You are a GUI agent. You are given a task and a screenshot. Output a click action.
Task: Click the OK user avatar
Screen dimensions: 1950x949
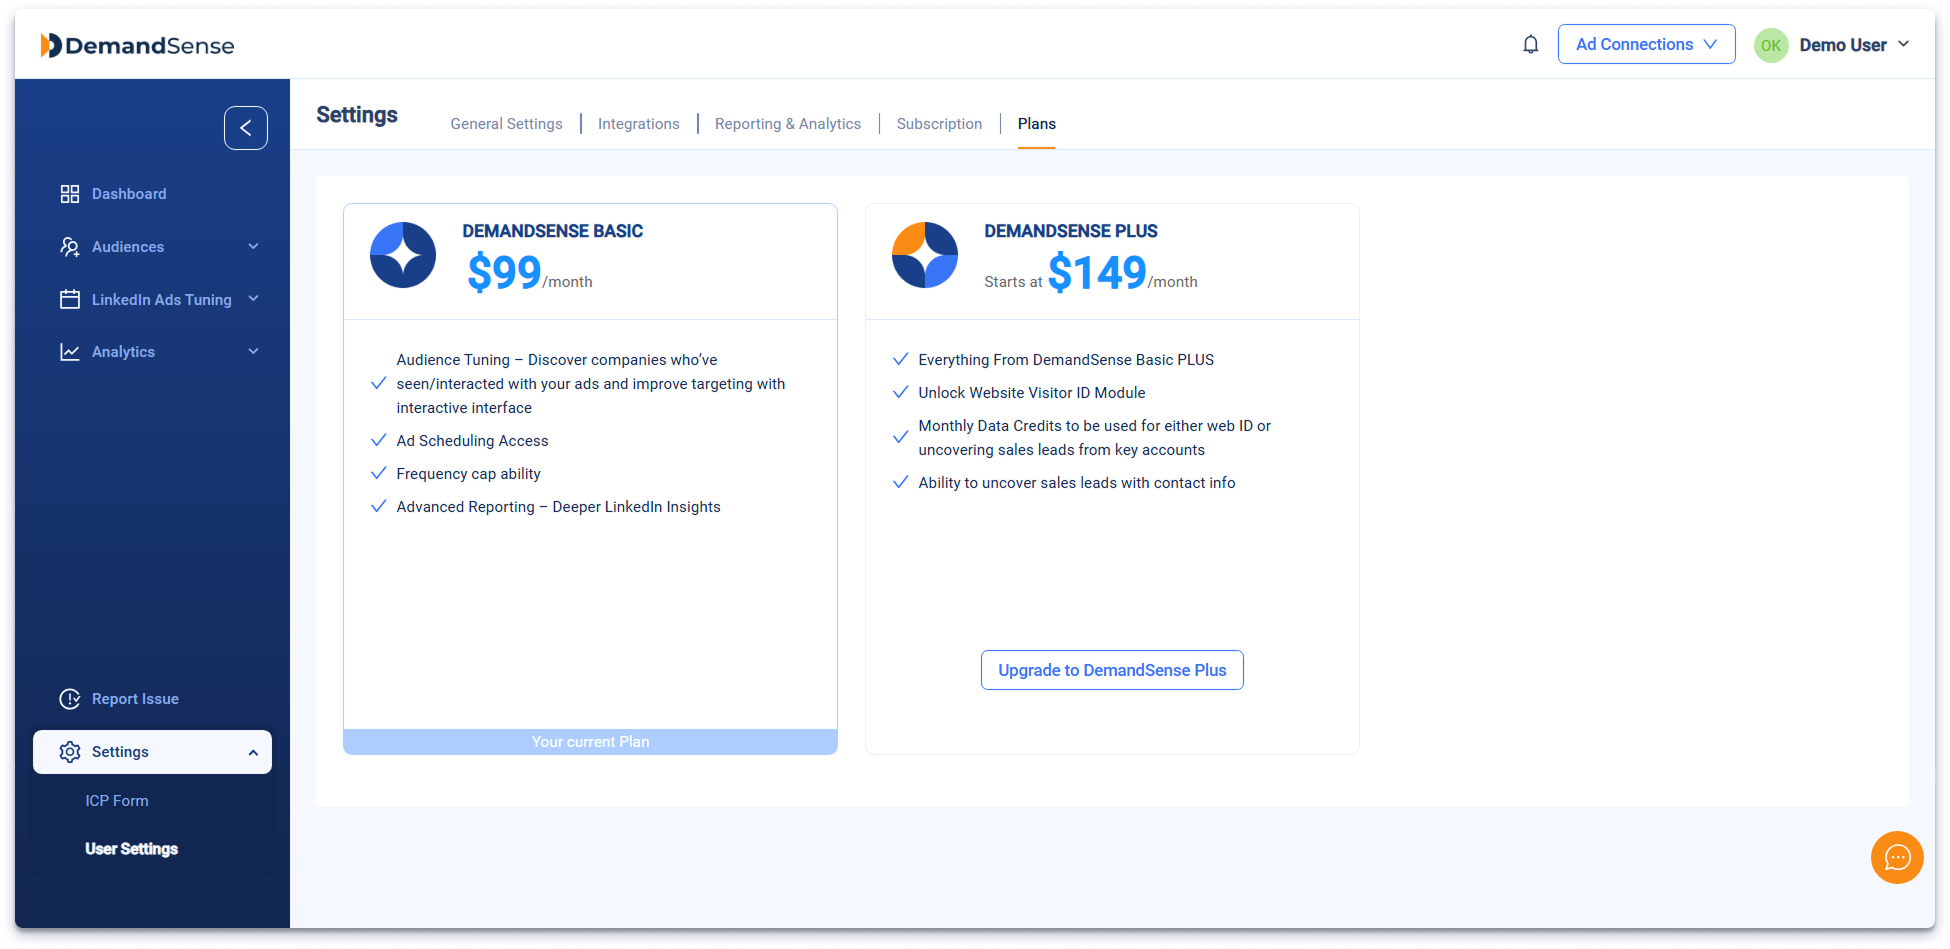click(1771, 45)
